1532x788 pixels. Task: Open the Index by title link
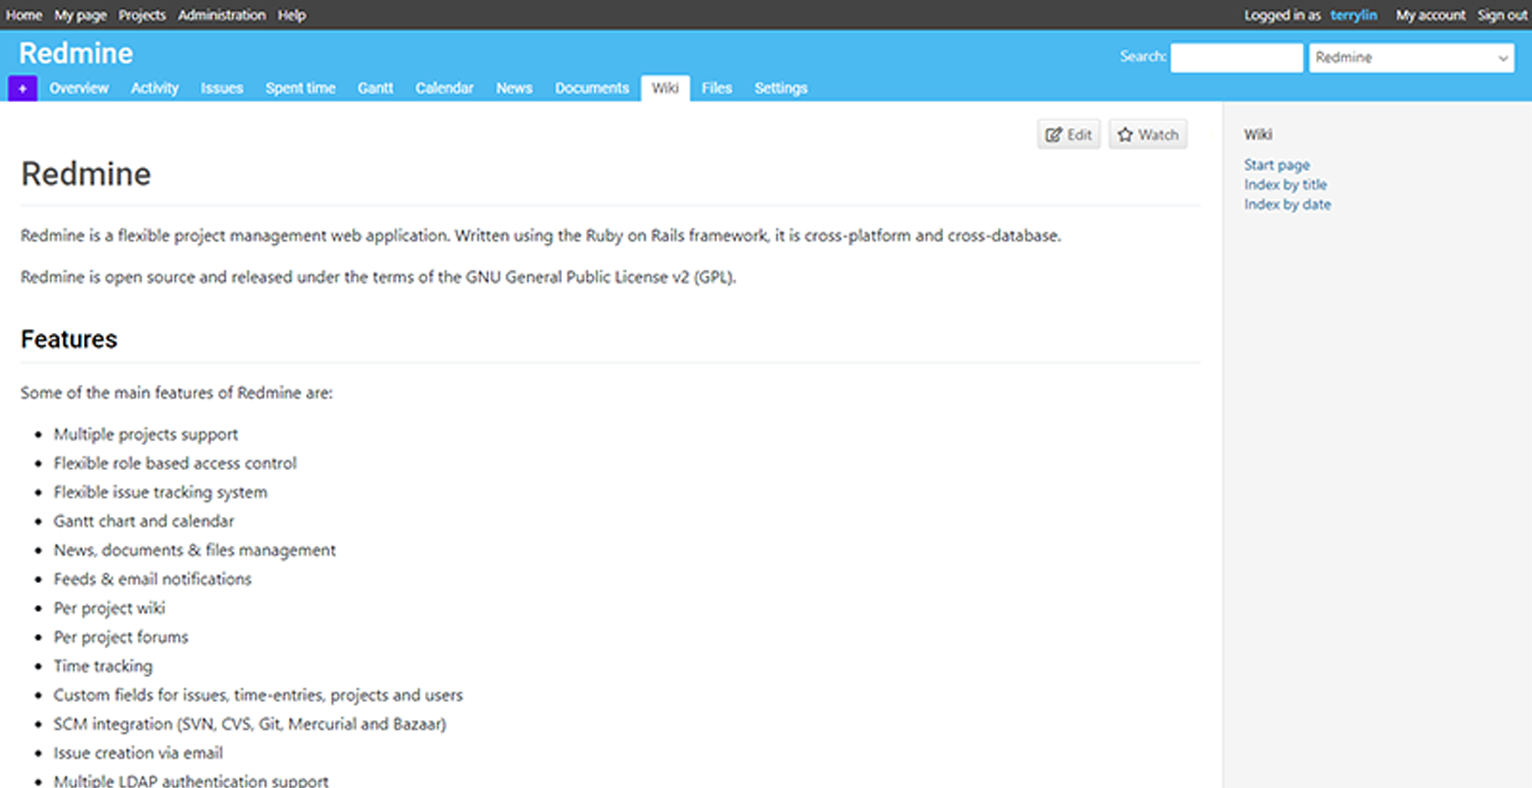[x=1285, y=184]
